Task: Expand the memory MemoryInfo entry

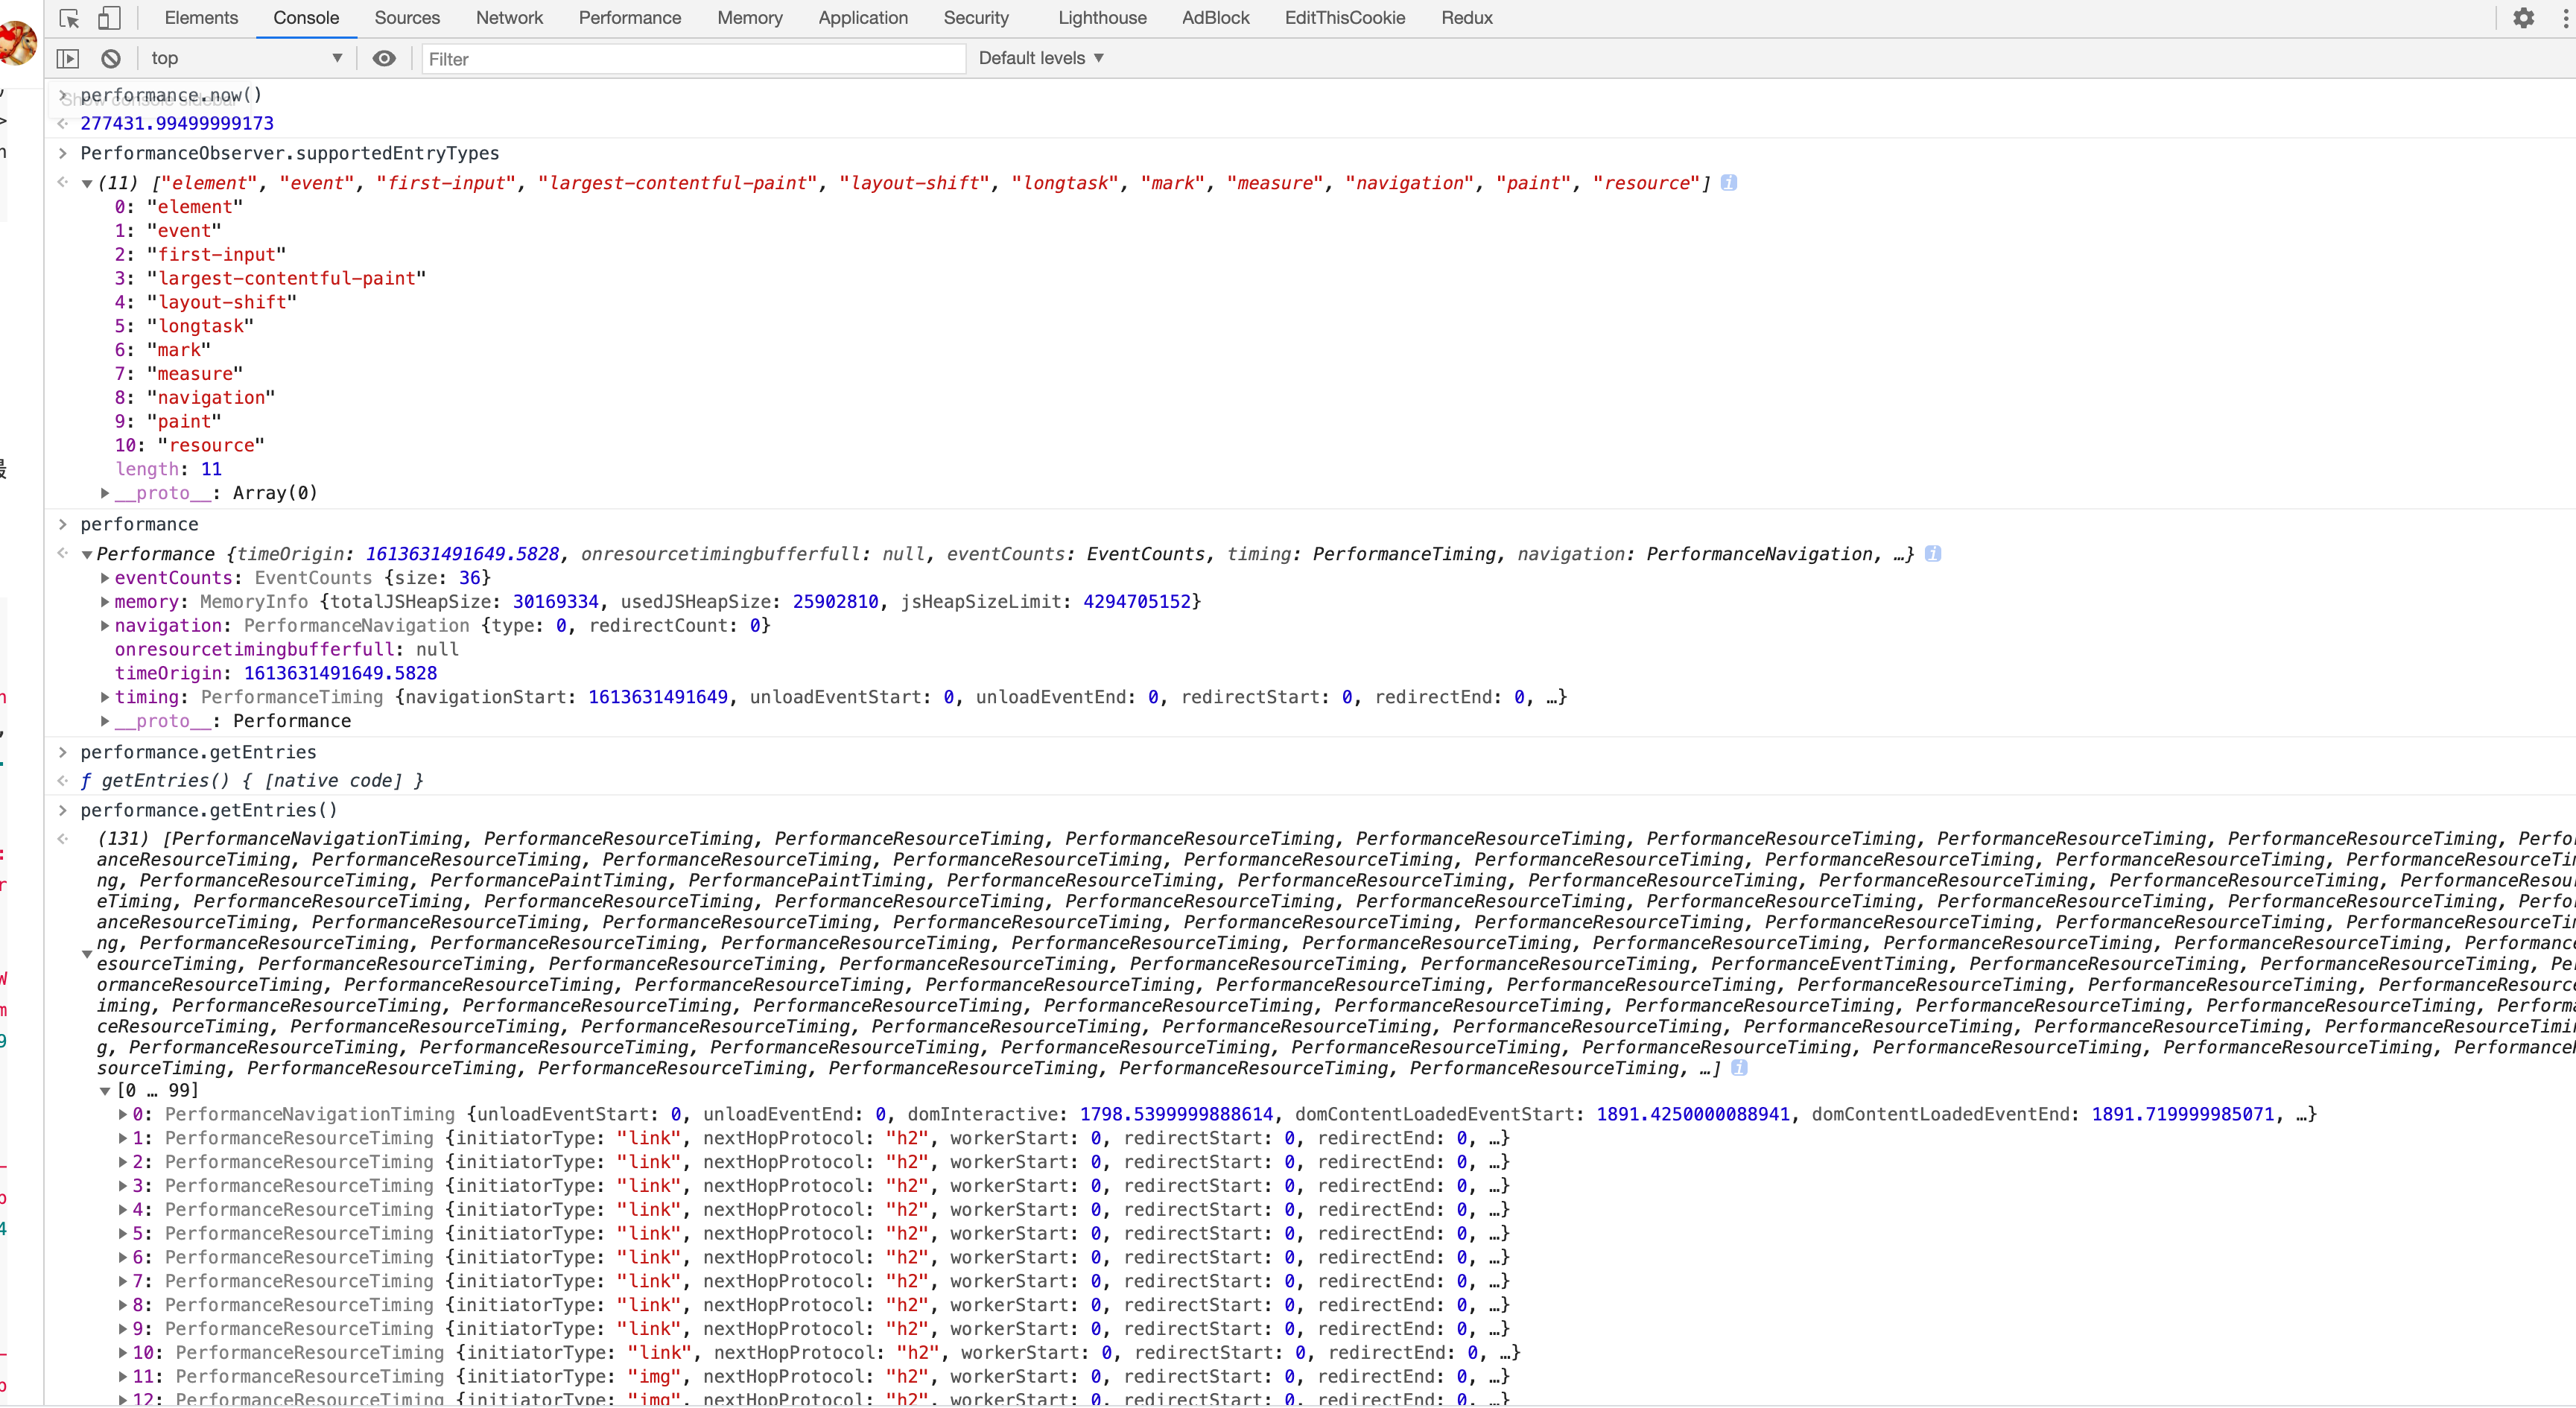Action: [105, 602]
